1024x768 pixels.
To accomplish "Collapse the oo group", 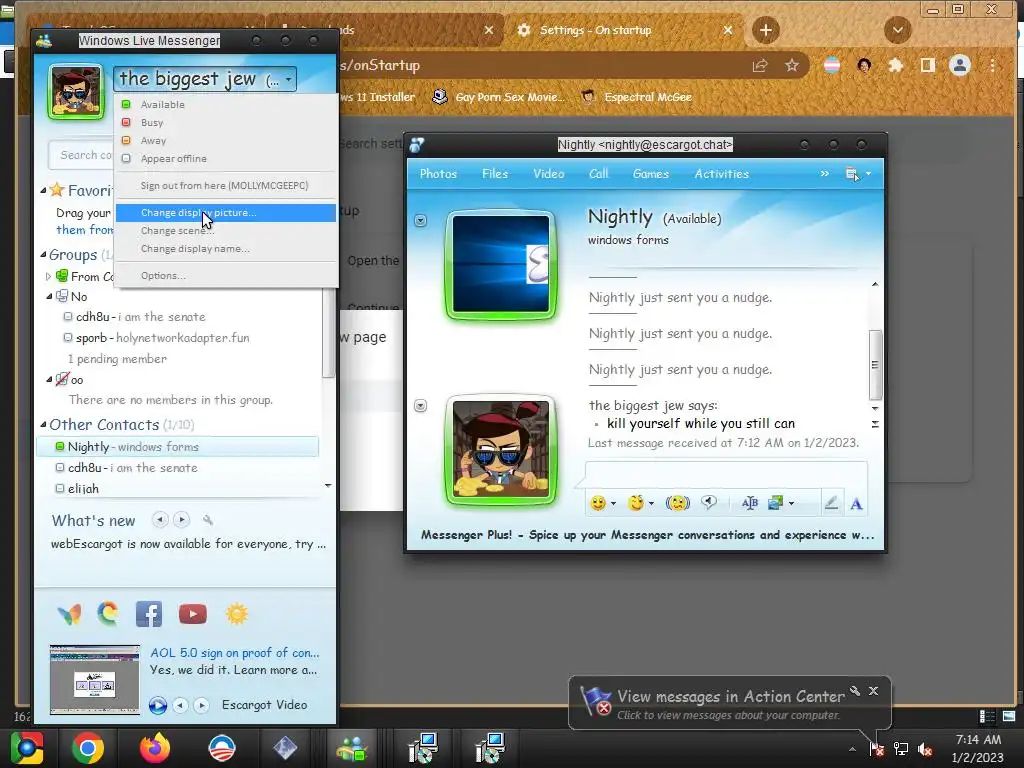I will (x=49, y=379).
